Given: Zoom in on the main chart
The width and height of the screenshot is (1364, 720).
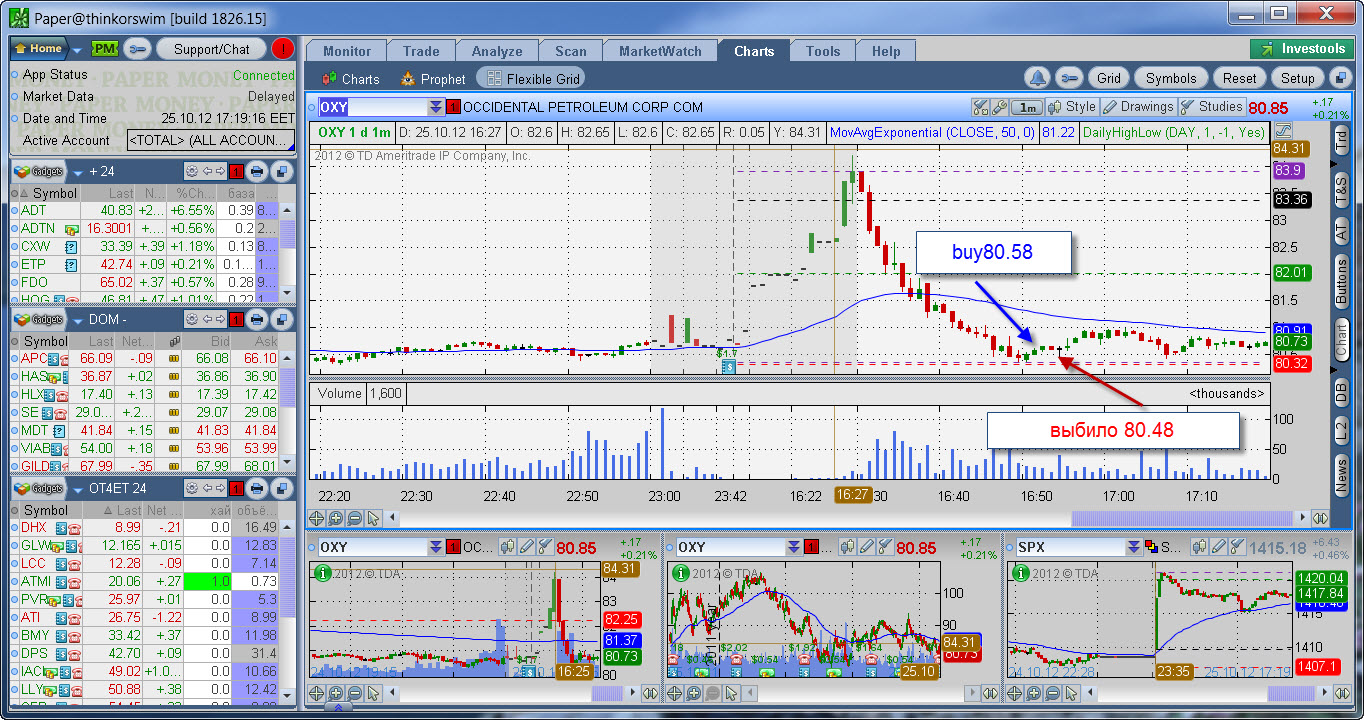Looking at the screenshot, I should [336, 518].
